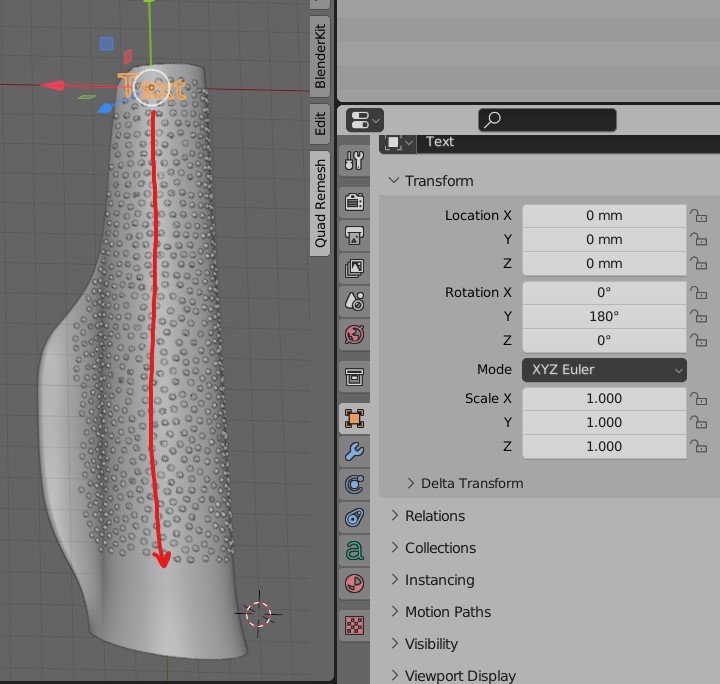Switch to the Edit sidebar tab
Viewport: 720px width, 684px height.
[320, 123]
